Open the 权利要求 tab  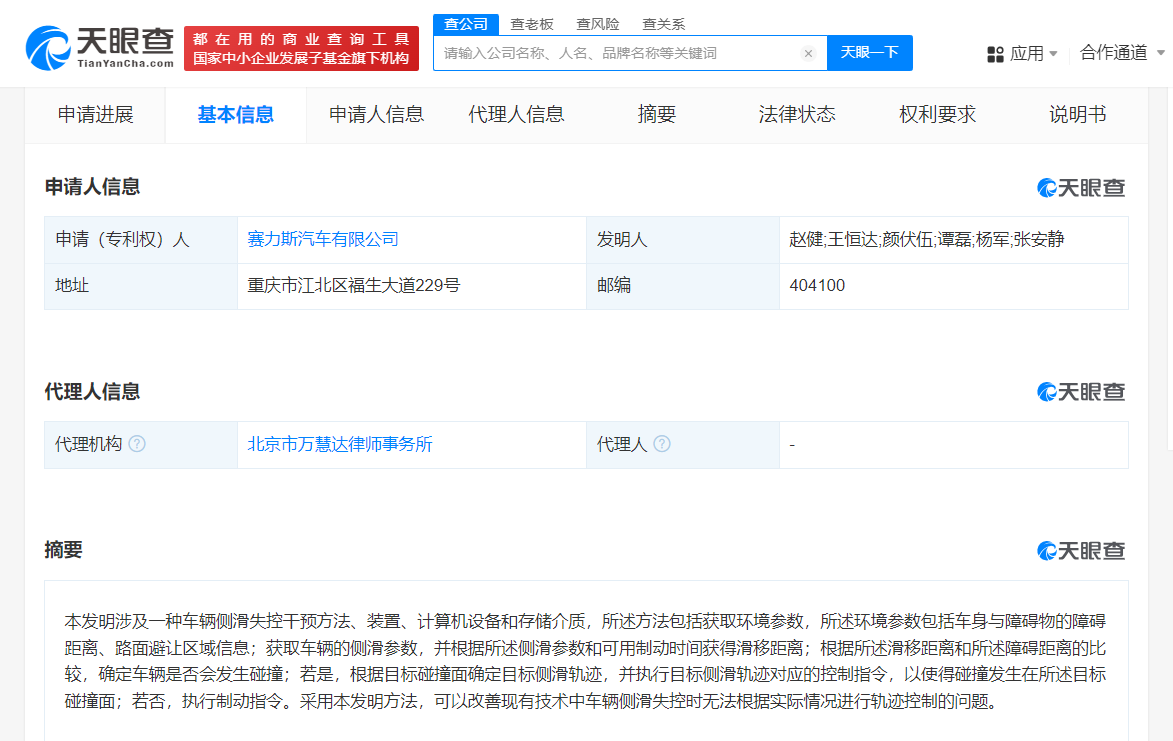point(937,115)
